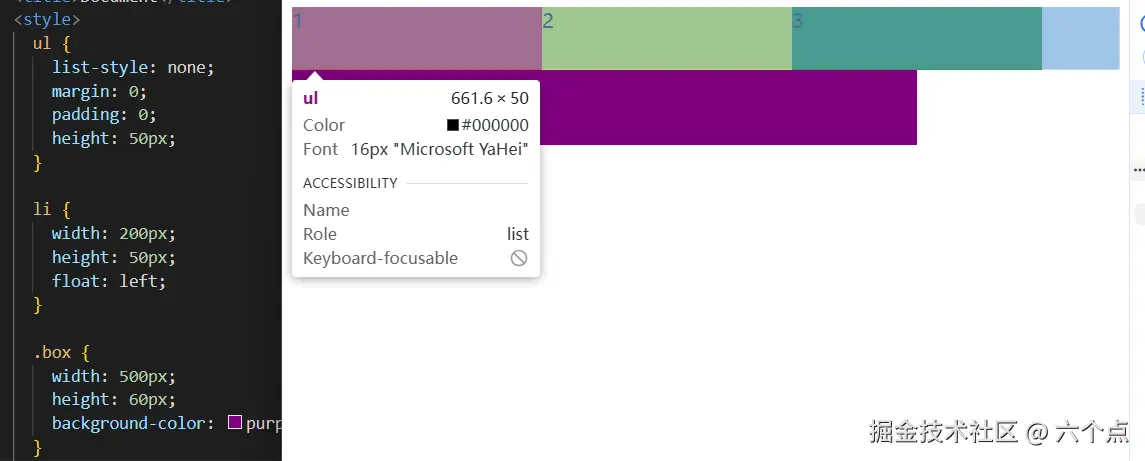Click the teal list item 3
The width and height of the screenshot is (1145, 461).
click(916, 38)
